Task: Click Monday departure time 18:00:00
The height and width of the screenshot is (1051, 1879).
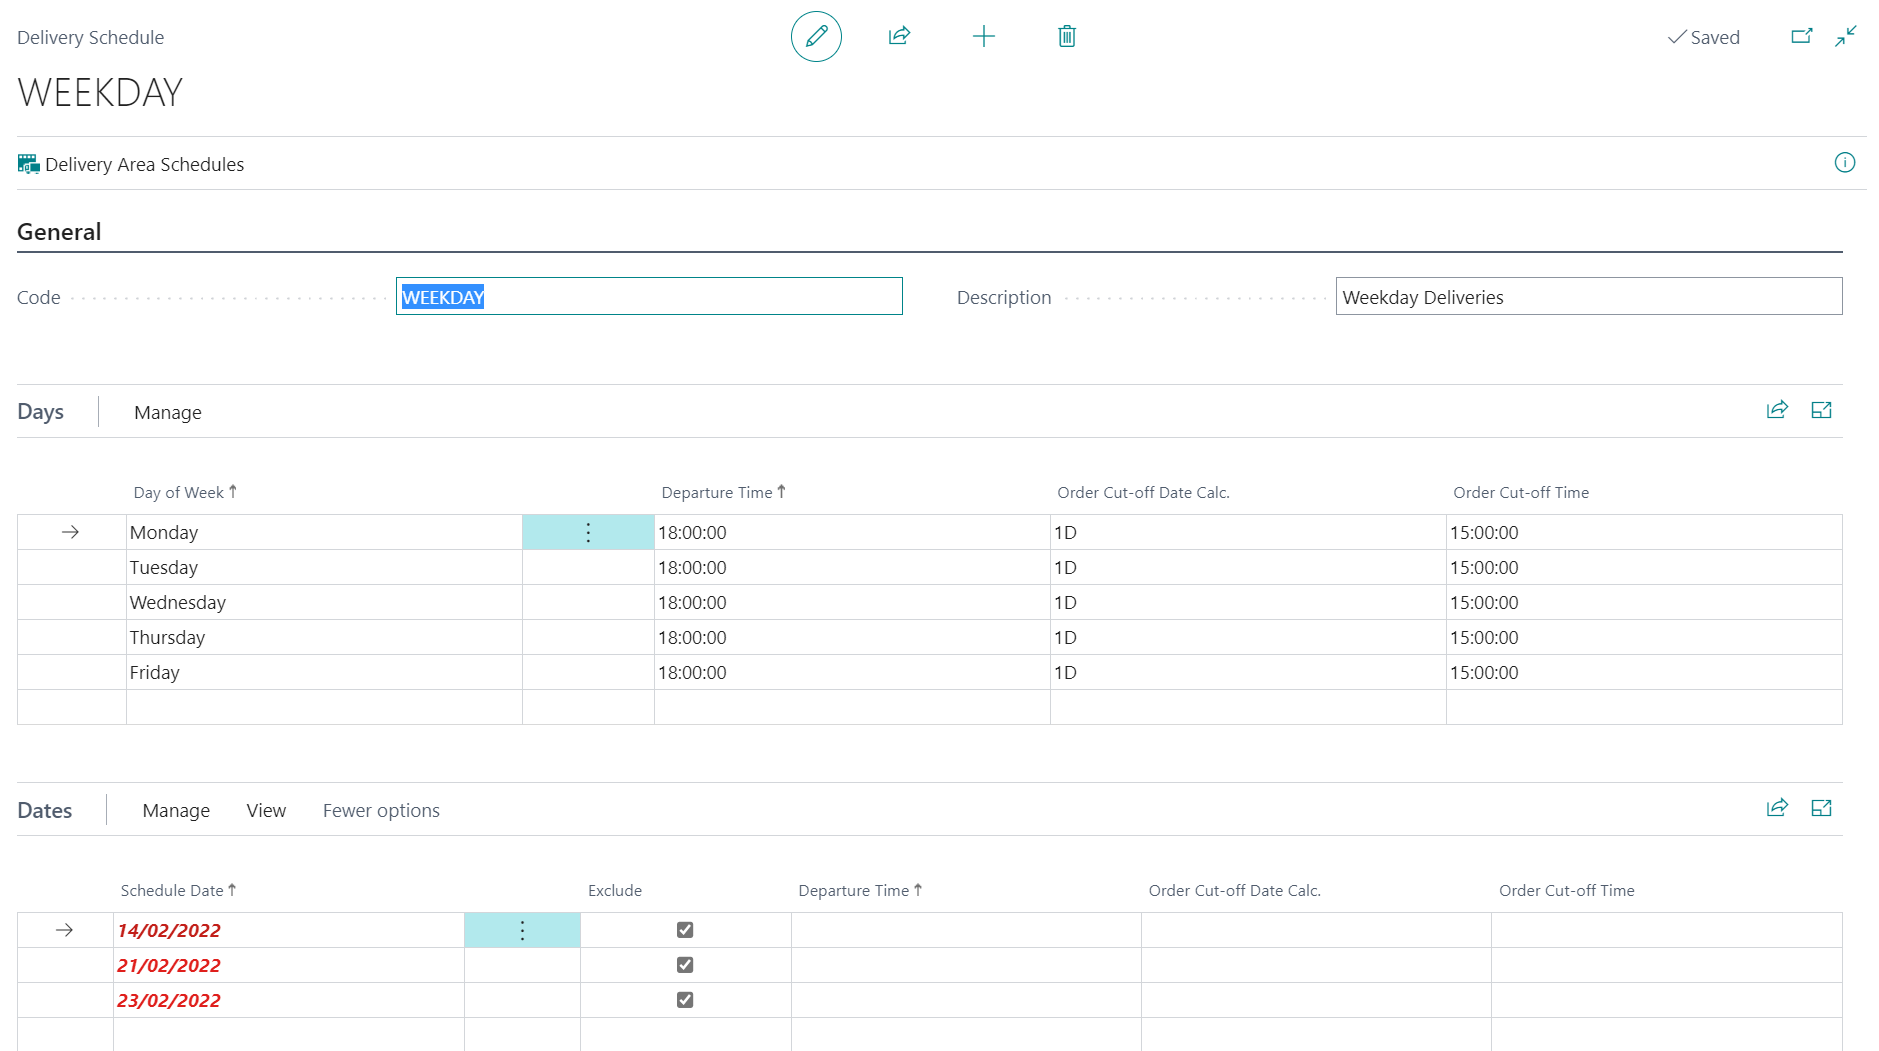Action: pos(852,532)
